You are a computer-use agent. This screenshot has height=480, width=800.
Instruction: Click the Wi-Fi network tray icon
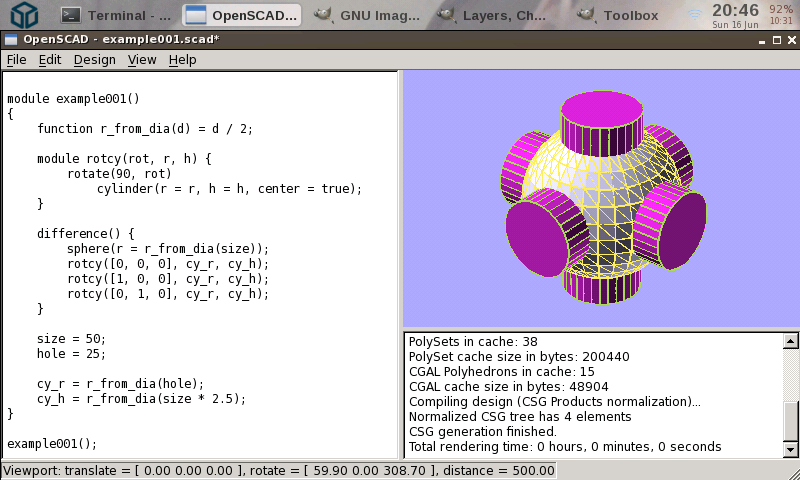tap(694, 14)
